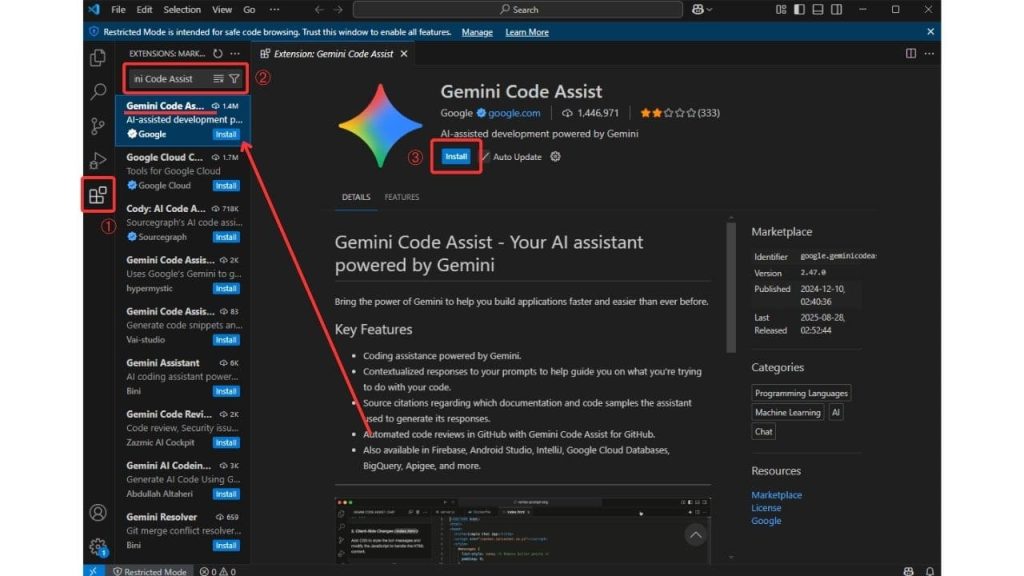Toggle Auto Update checkbox
Image resolution: width=1024 pixels, height=576 pixels.
485,157
